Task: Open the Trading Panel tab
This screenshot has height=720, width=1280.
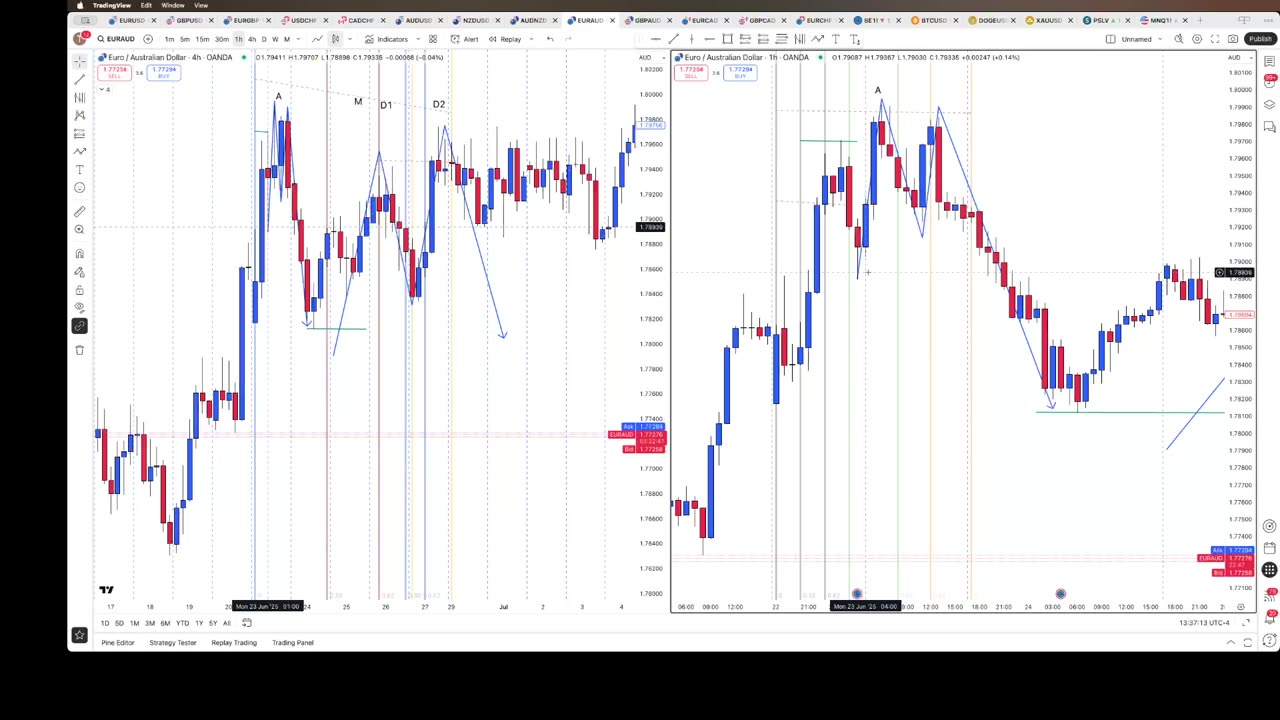Action: pos(293,643)
